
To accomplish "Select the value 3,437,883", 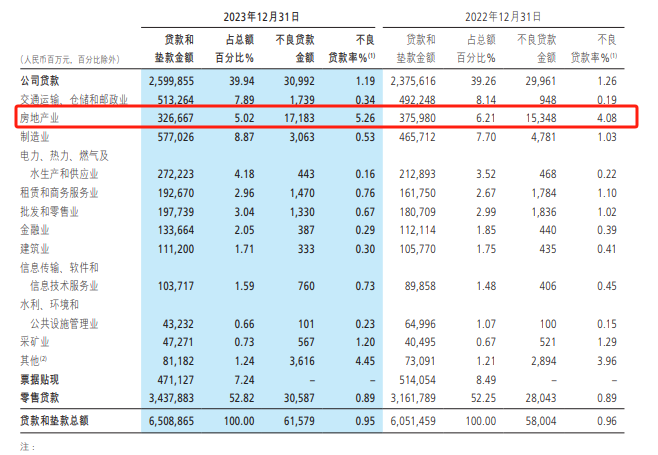I will point(171,398).
